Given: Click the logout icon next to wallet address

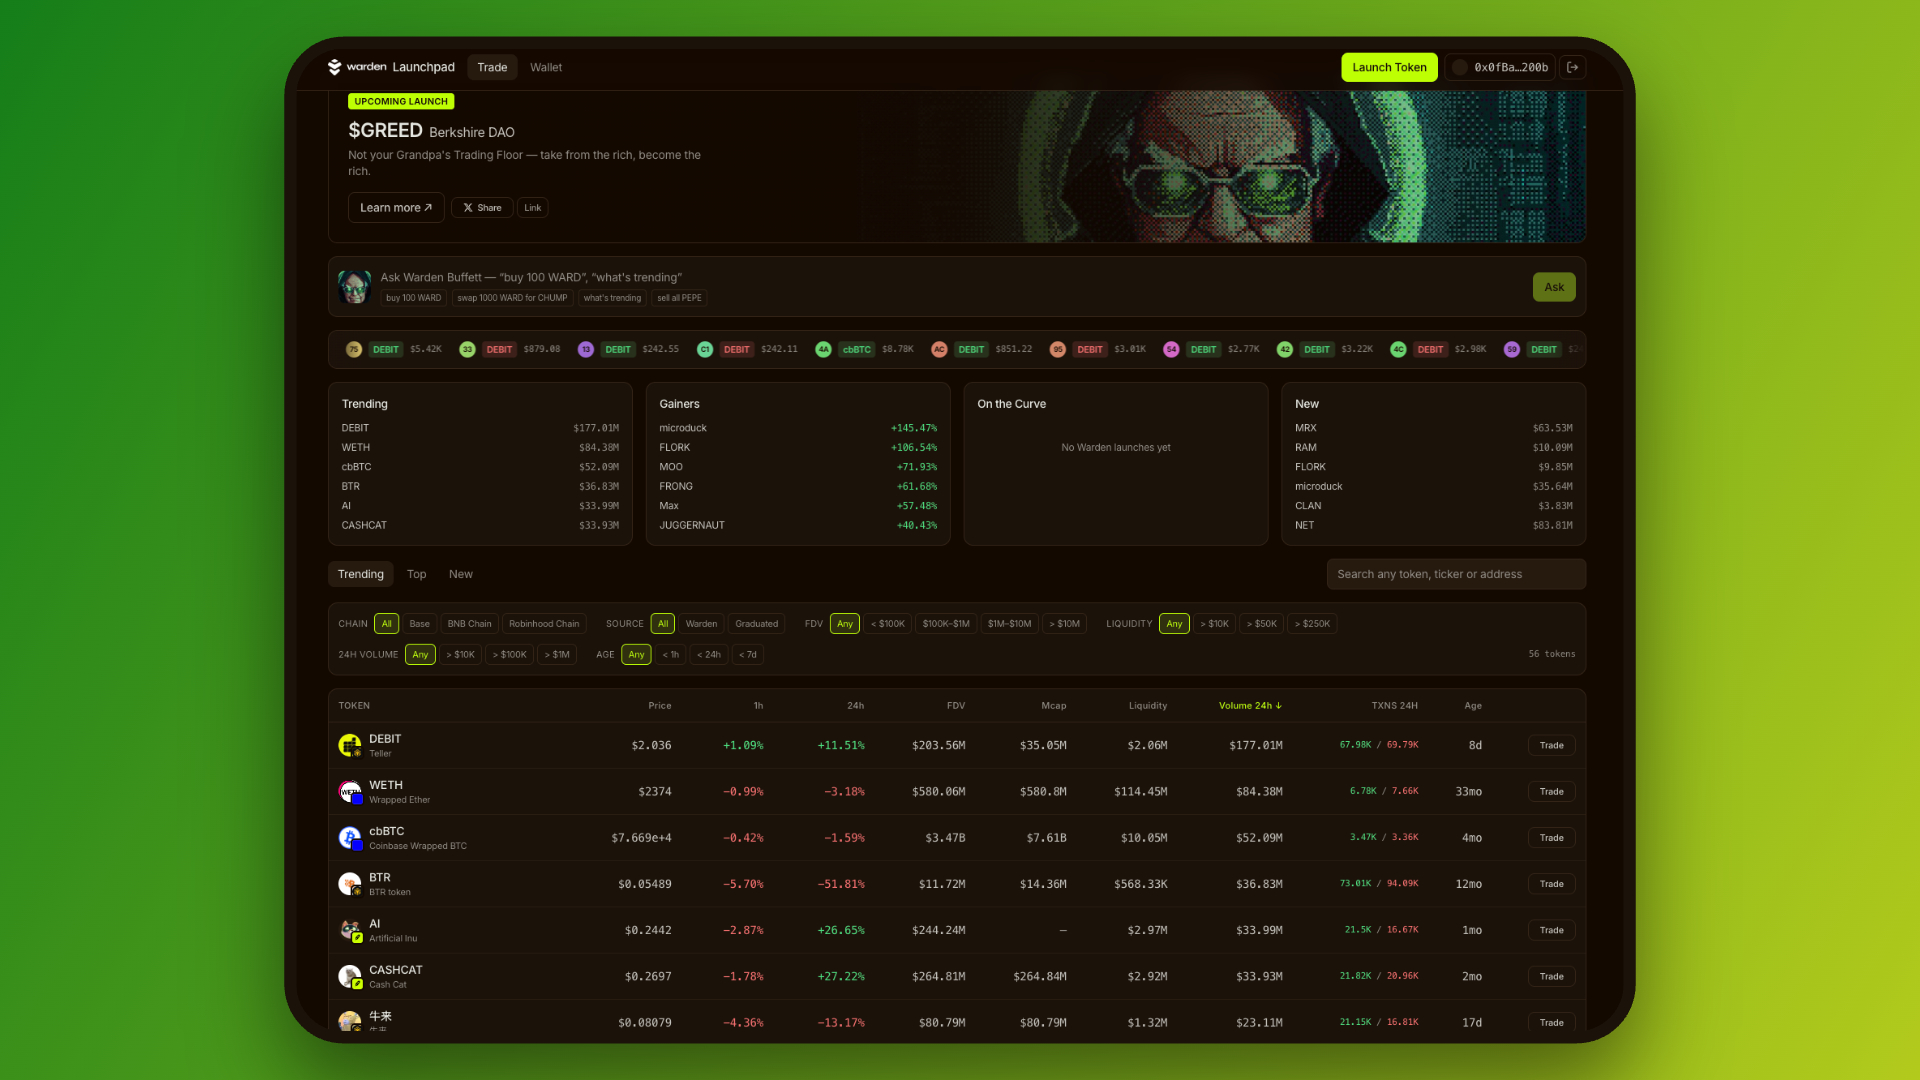Looking at the screenshot, I should tap(1573, 67).
